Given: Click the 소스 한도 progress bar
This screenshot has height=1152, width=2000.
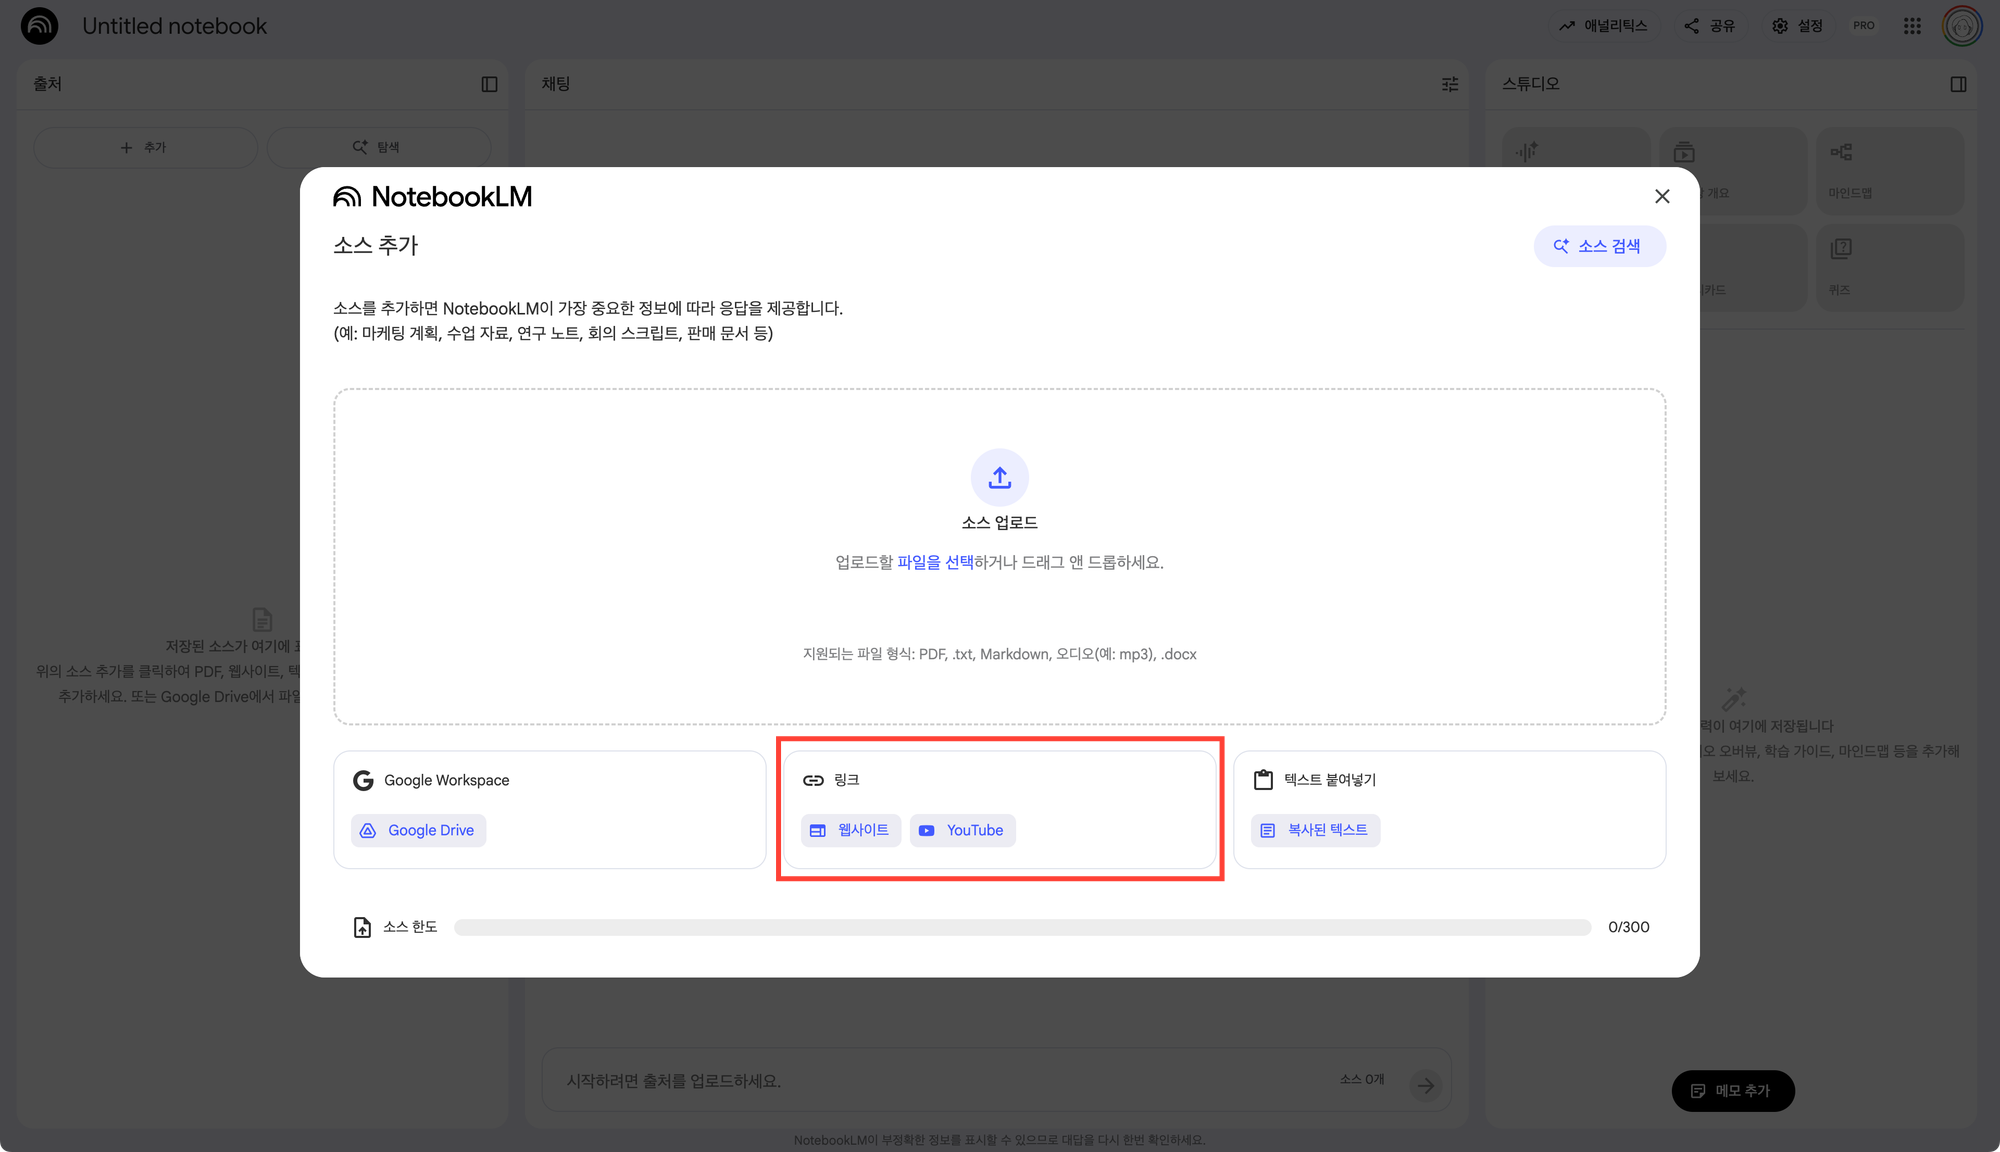Looking at the screenshot, I should tap(1022, 928).
